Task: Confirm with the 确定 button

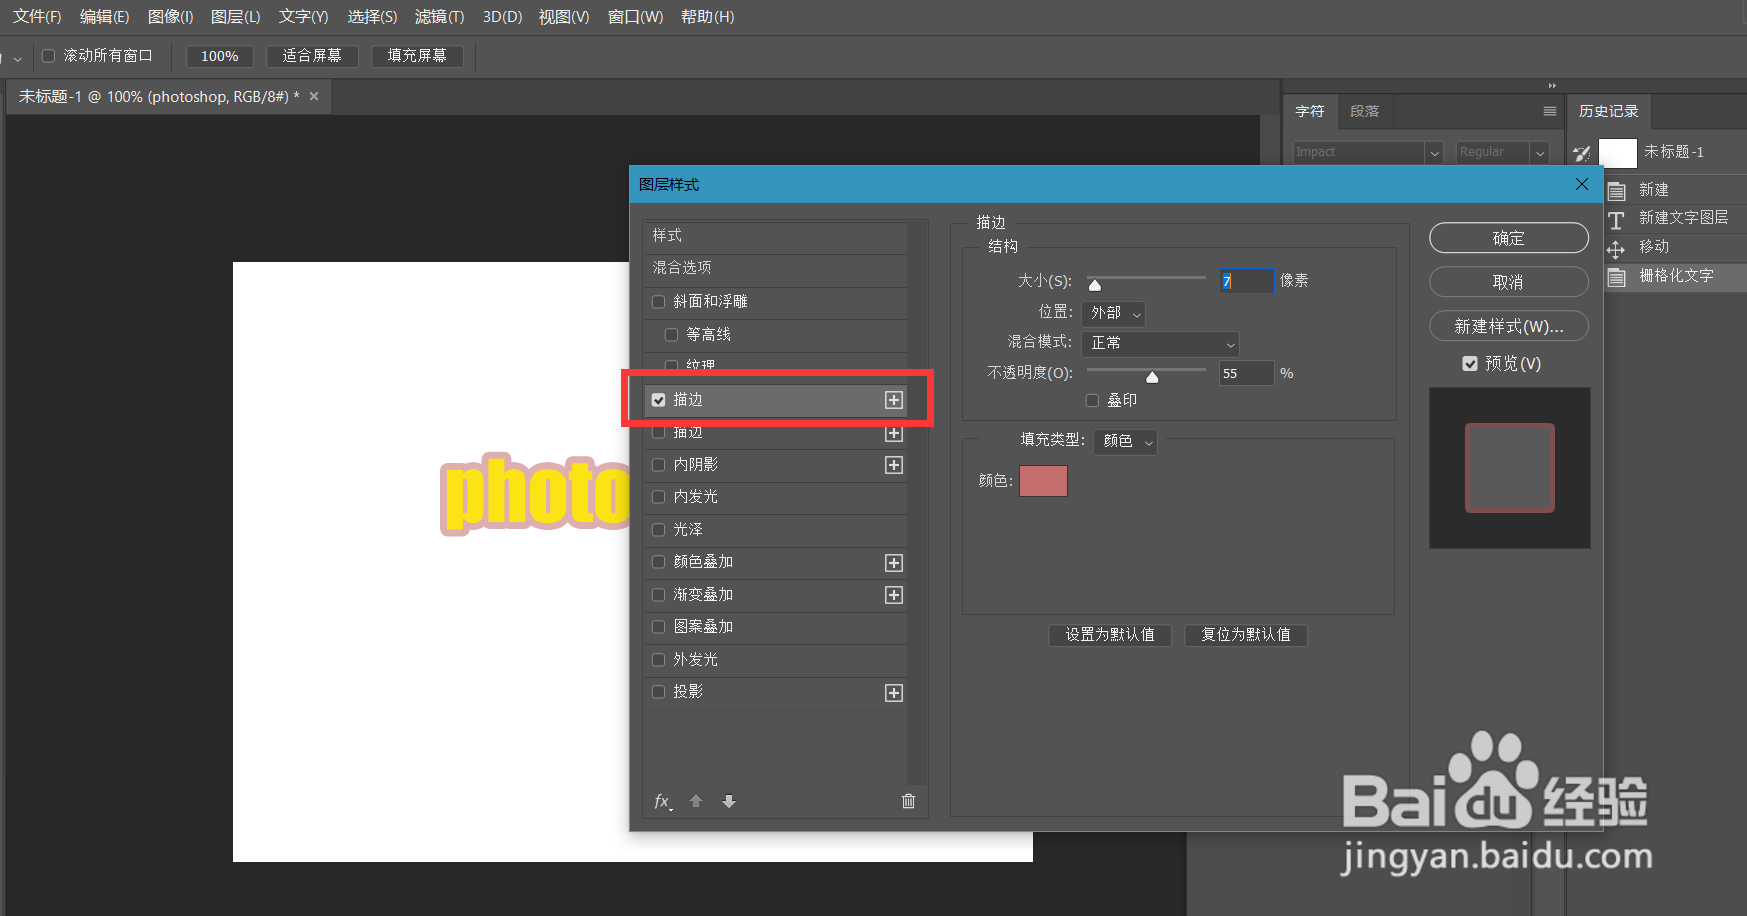Action: [1509, 238]
